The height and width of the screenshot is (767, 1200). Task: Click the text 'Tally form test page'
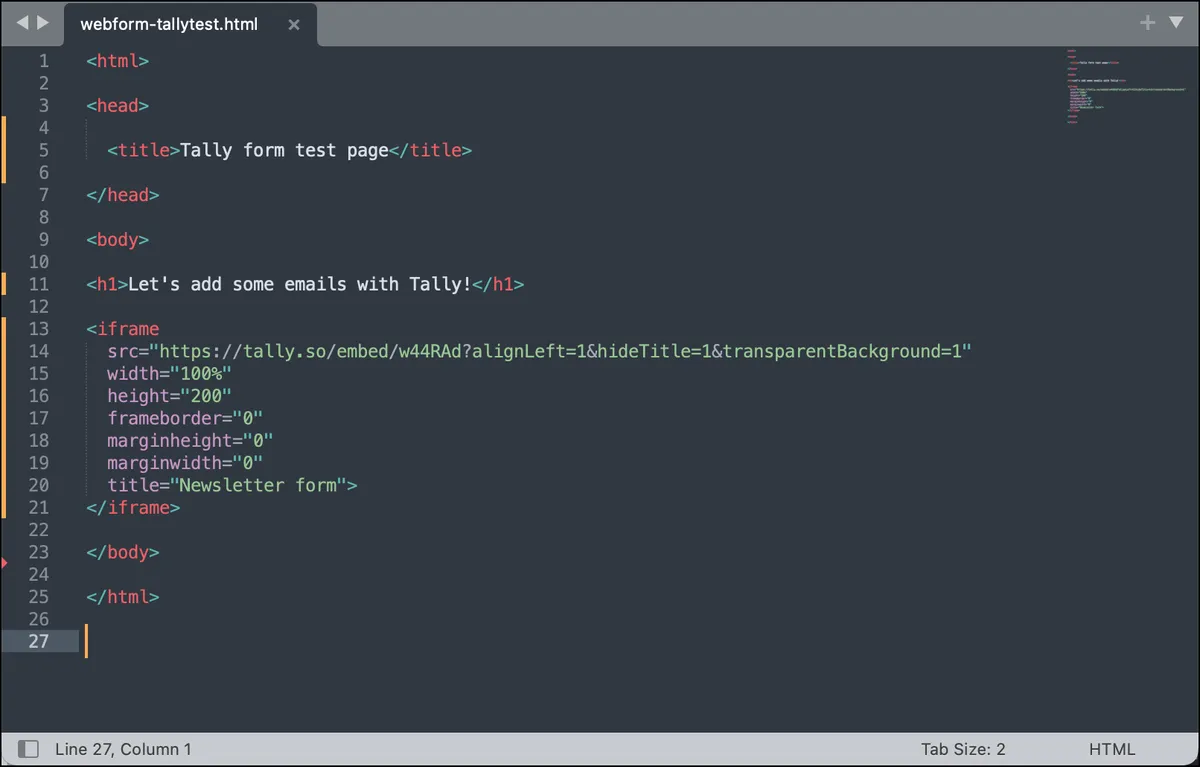coord(284,150)
